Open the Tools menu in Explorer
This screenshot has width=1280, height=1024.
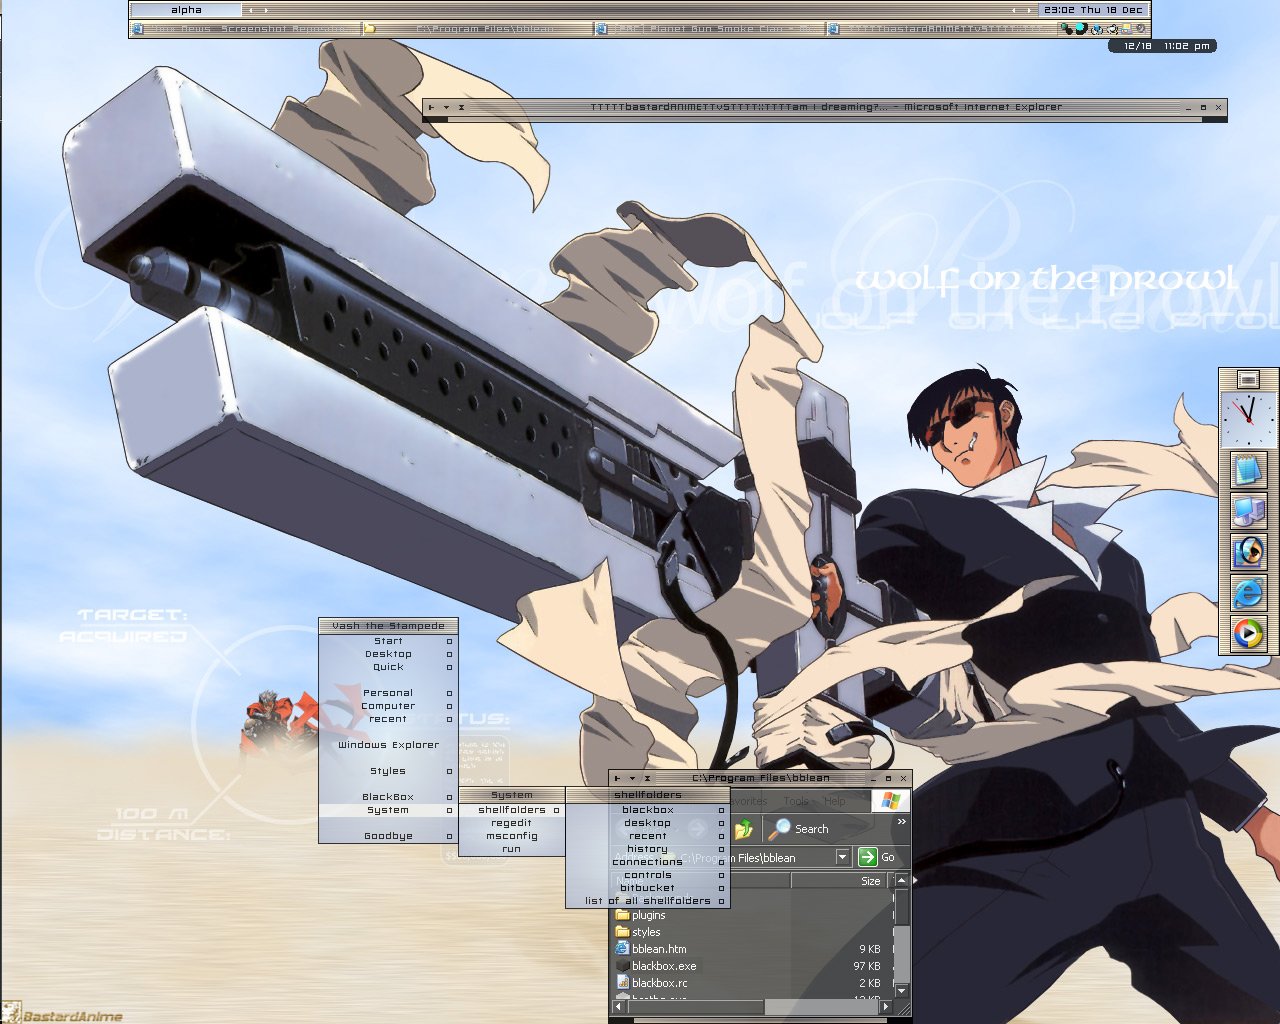[796, 801]
